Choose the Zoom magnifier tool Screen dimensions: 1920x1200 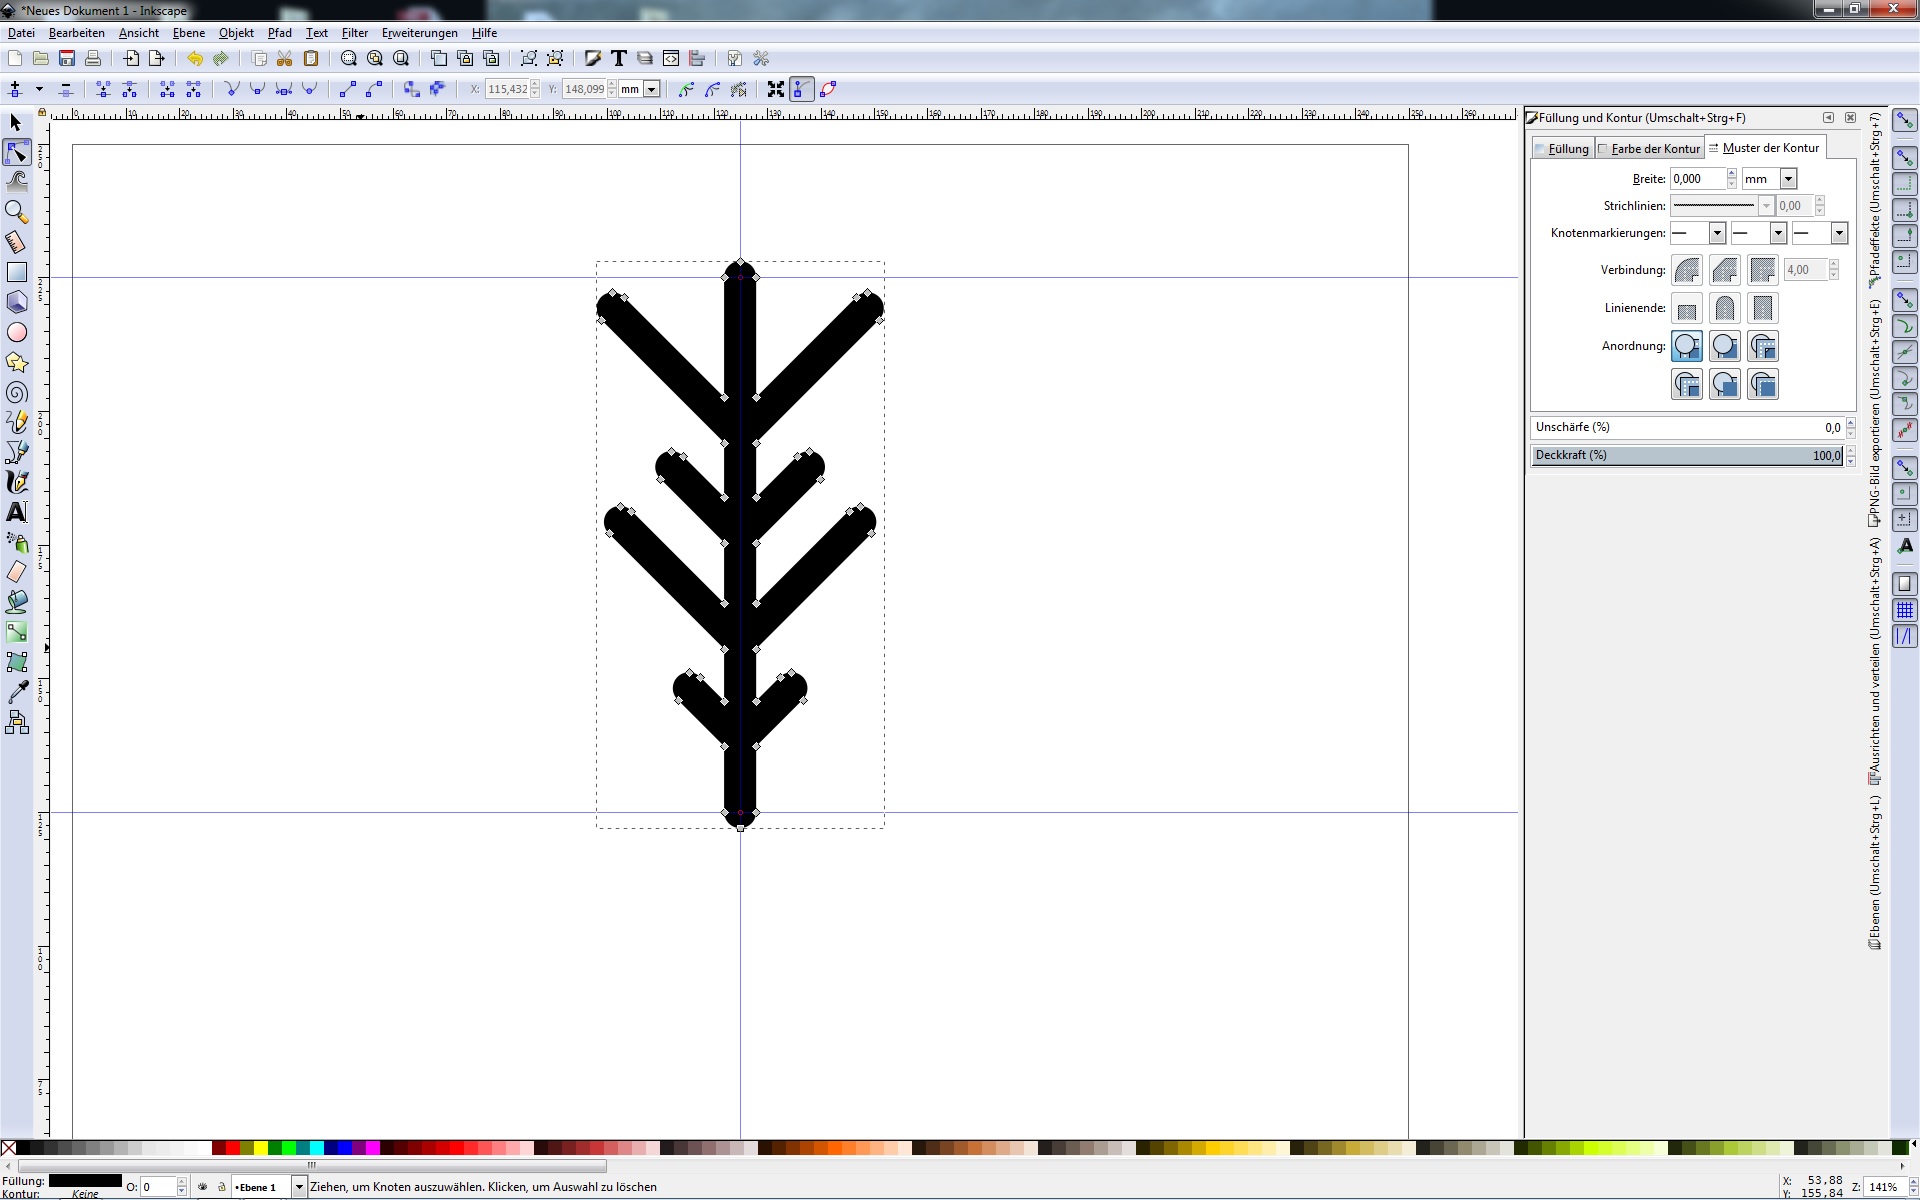pos(16,211)
